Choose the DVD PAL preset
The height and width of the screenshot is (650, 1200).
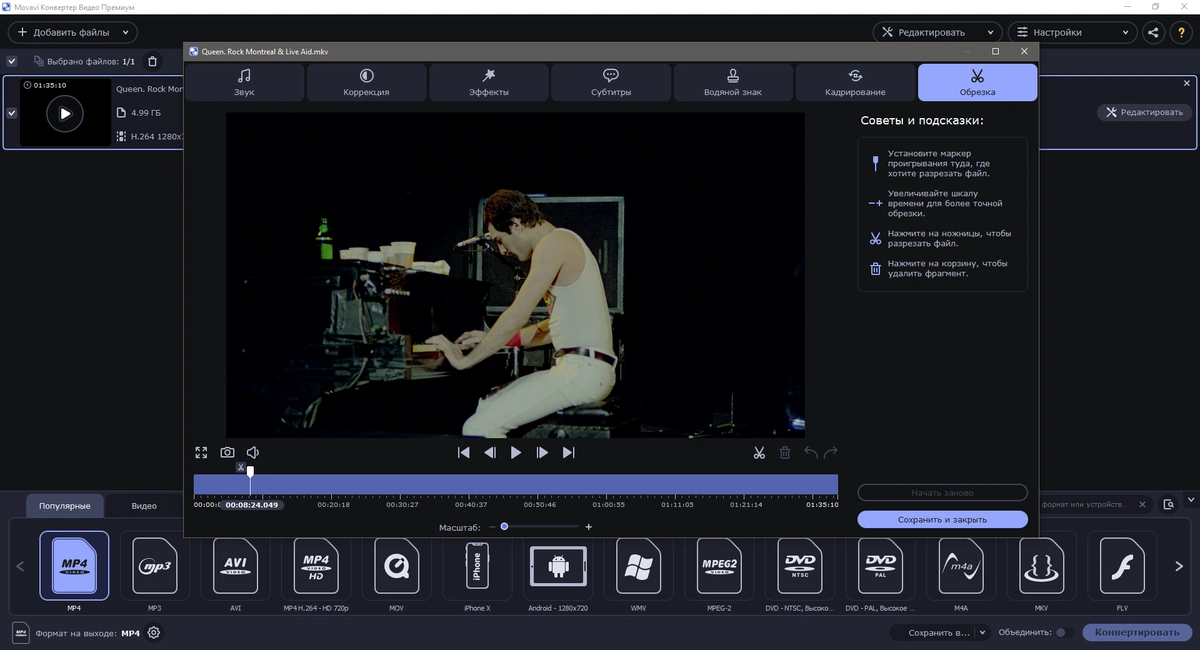coord(881,565)
